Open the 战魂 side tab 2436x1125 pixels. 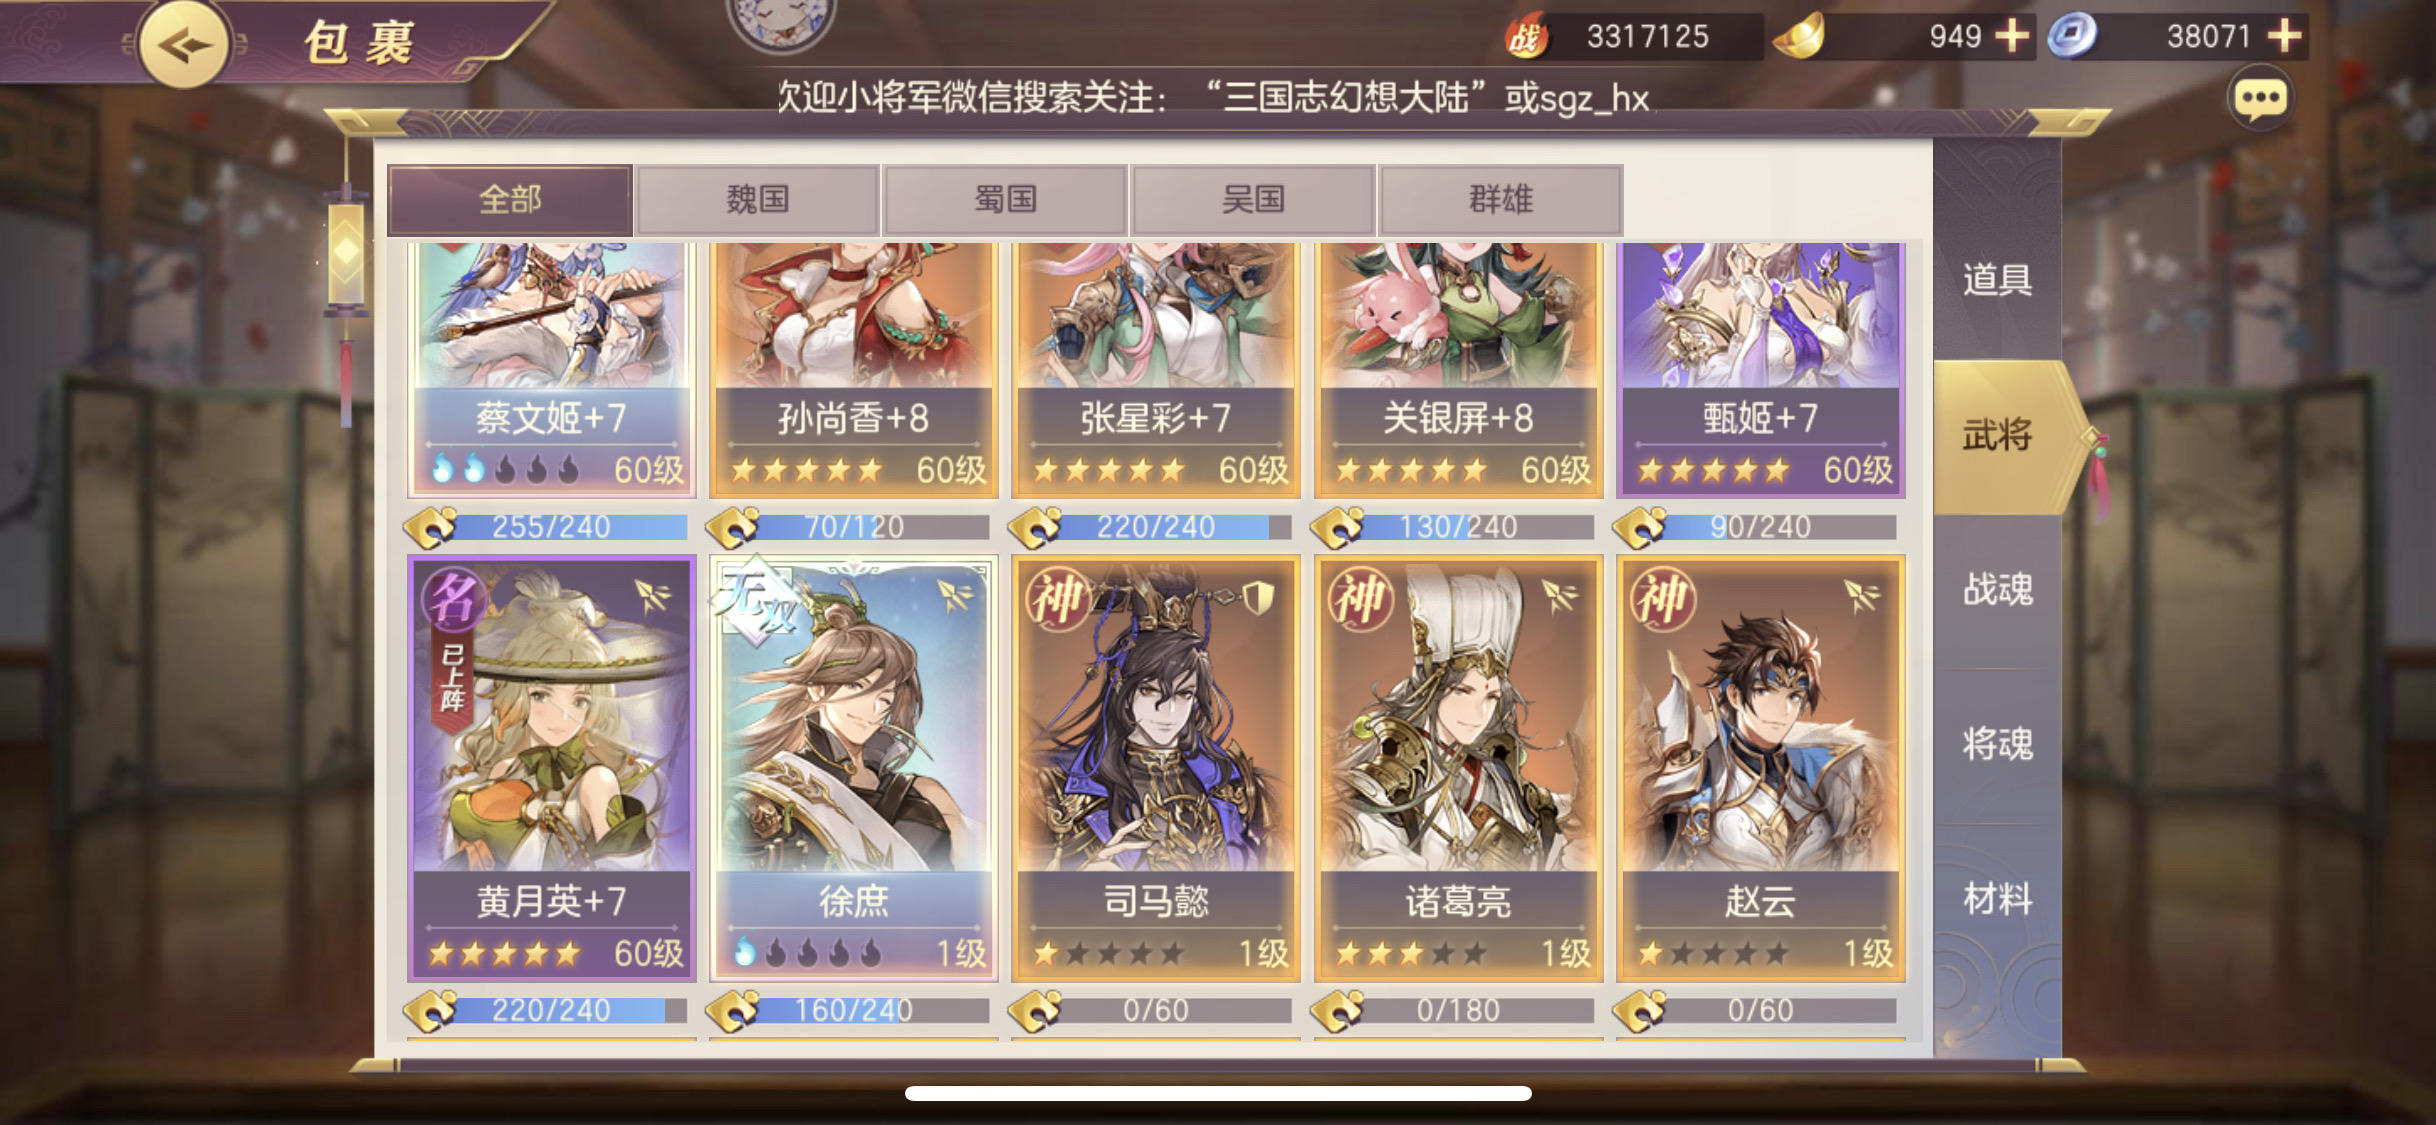(x=1996, y=590)
